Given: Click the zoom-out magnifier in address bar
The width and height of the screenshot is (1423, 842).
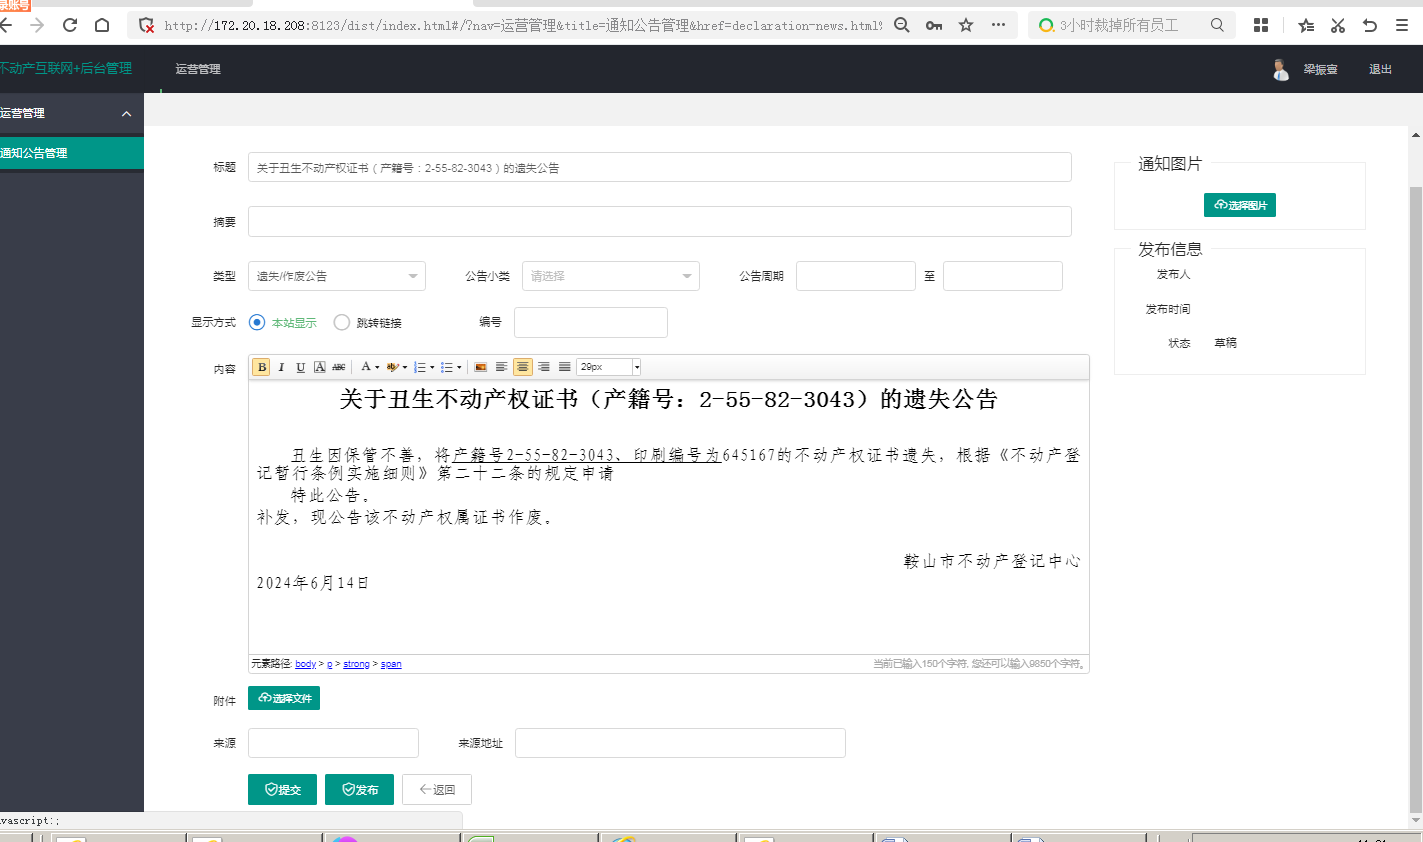Looking at the screenshot, I should pos(901,25).
